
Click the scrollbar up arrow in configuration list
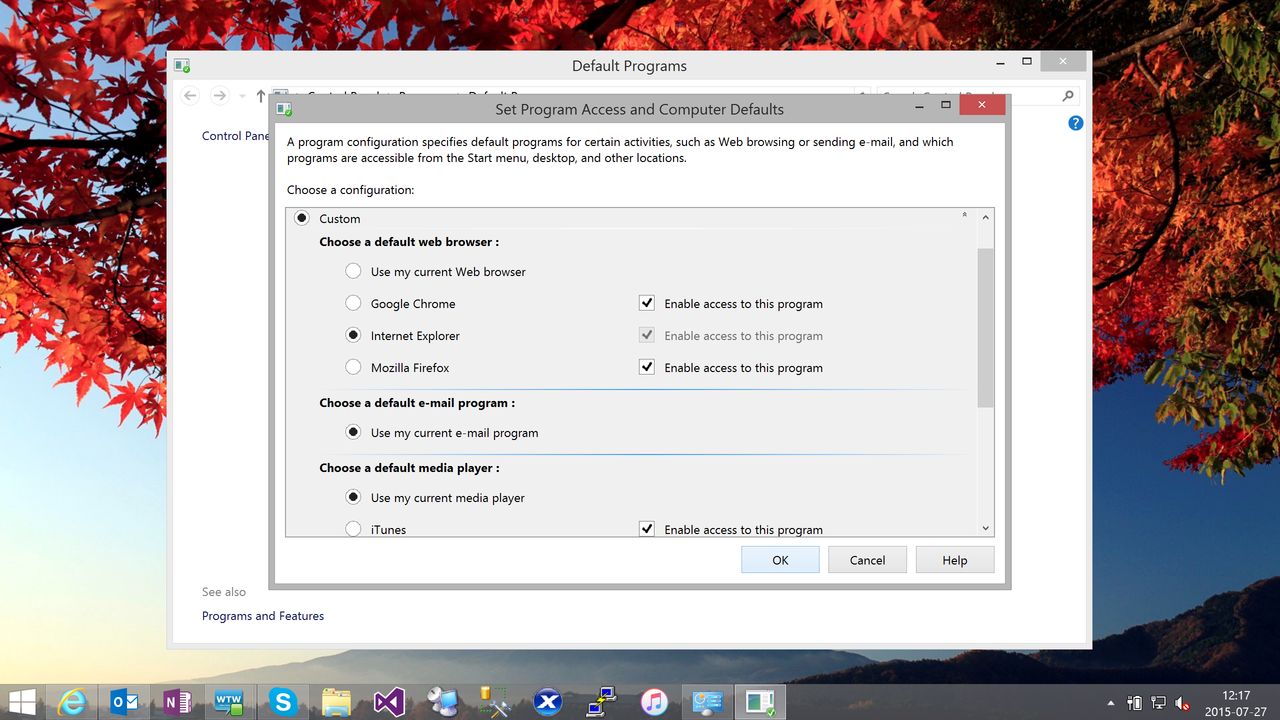click(986, 217)
